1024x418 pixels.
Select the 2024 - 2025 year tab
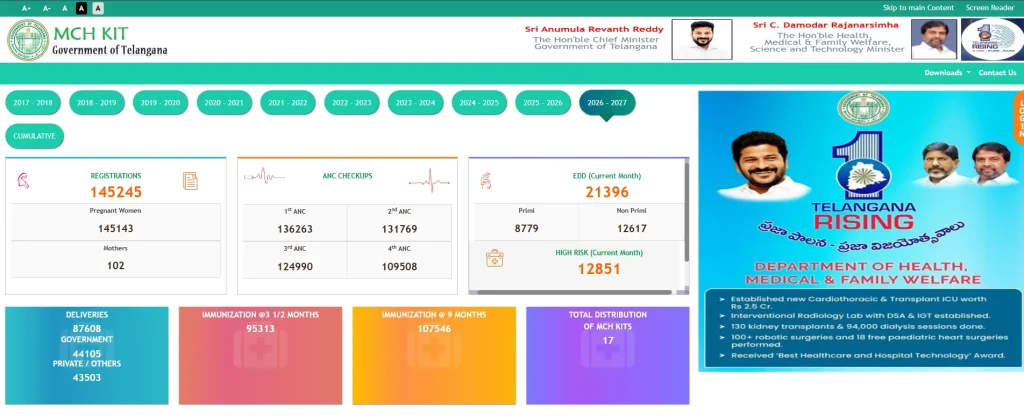tap(479, 103)
